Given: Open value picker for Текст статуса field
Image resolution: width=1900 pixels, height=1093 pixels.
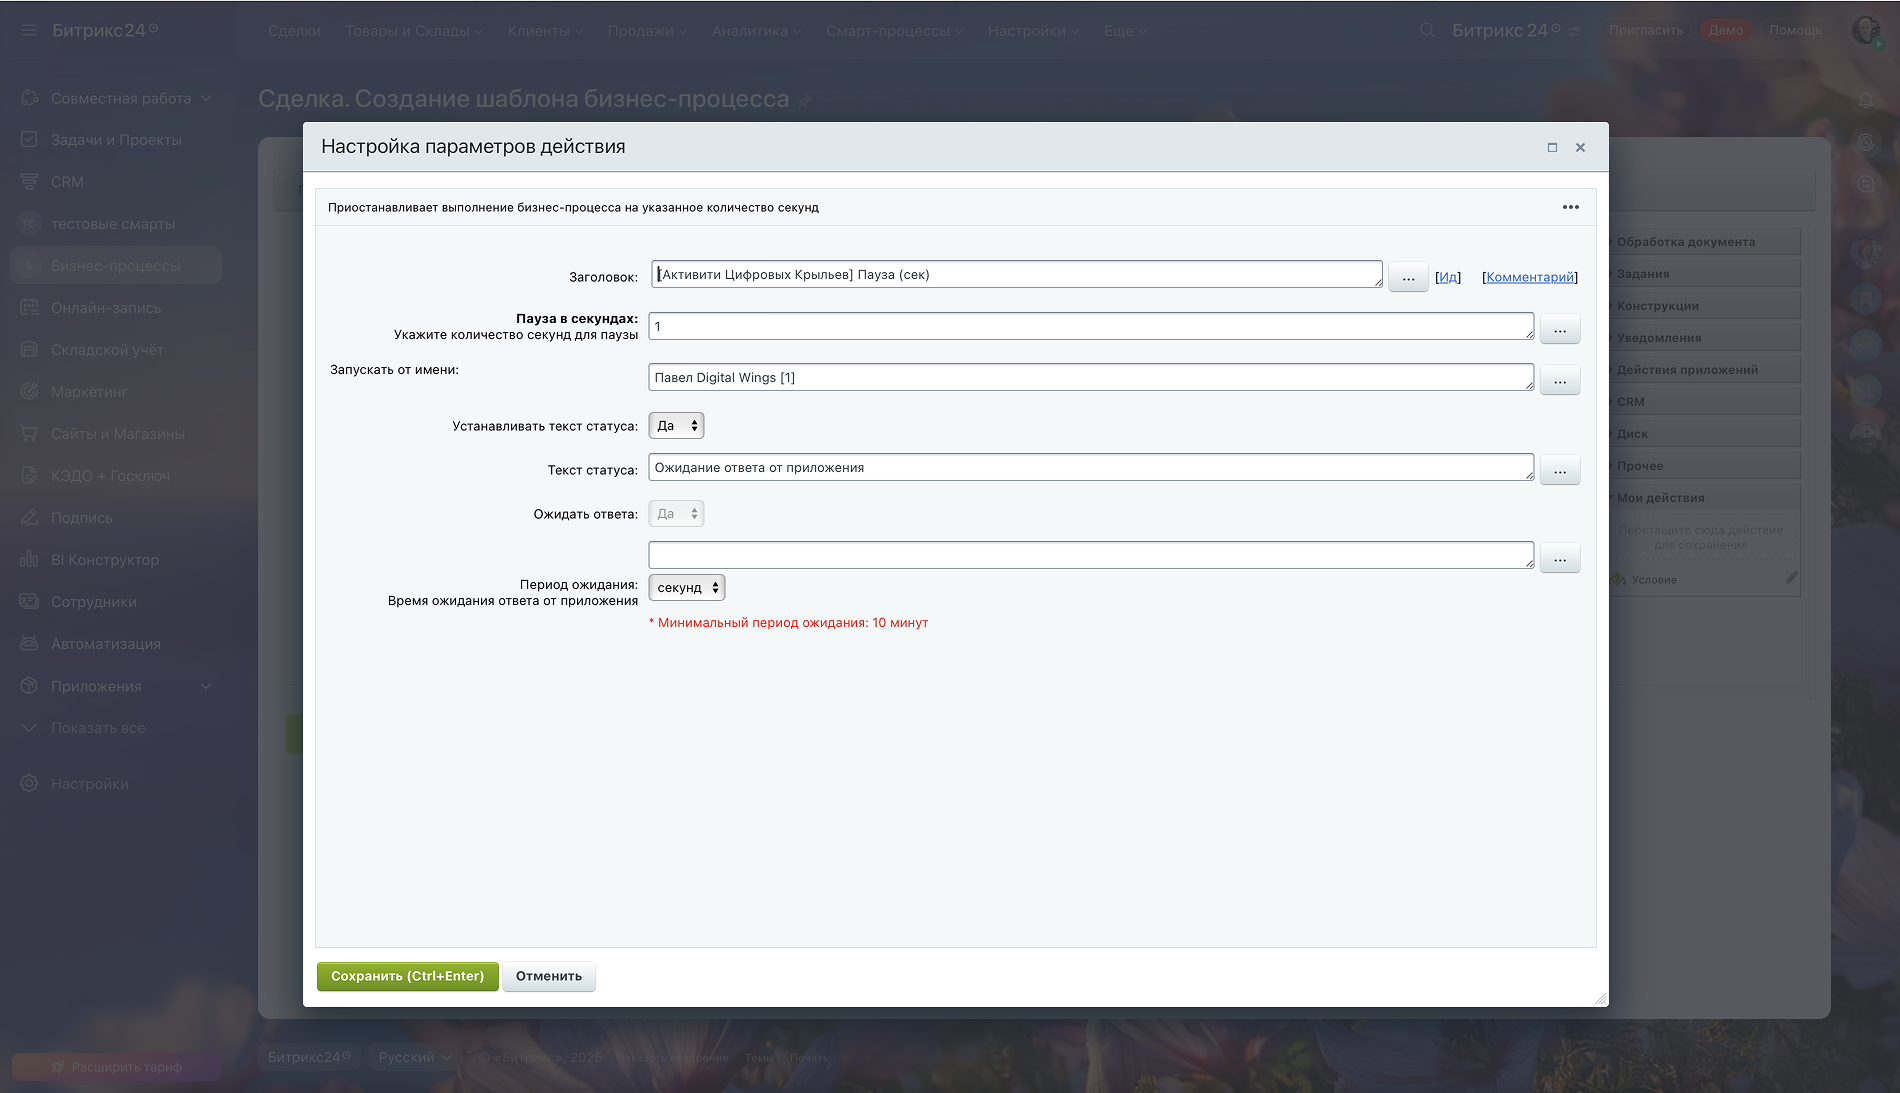Looking at the screenshot, I should 1559,470.
